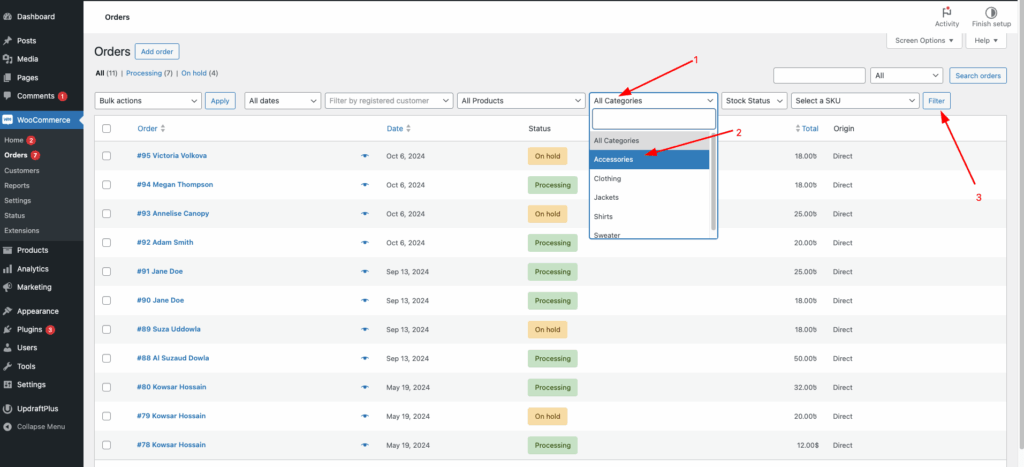Select Shirts in the category list
Image resolution: width=1024 pixels, height=467 pixels.
[649, 216]
